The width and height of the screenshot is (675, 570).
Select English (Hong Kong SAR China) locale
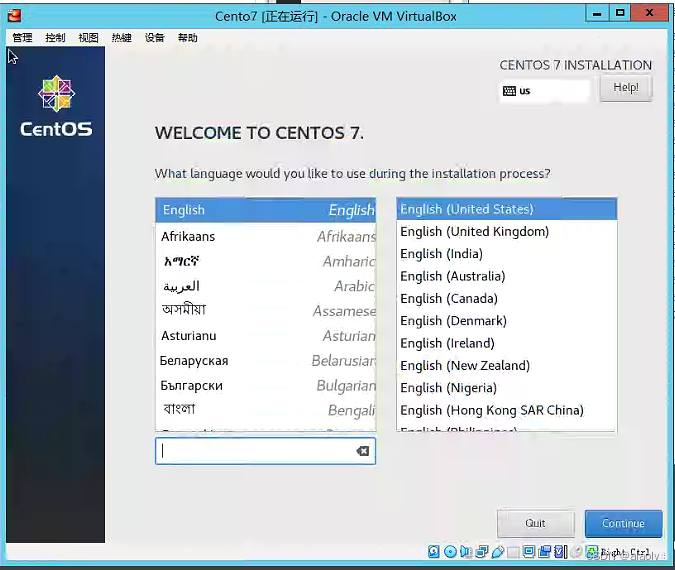pos(507,410)
